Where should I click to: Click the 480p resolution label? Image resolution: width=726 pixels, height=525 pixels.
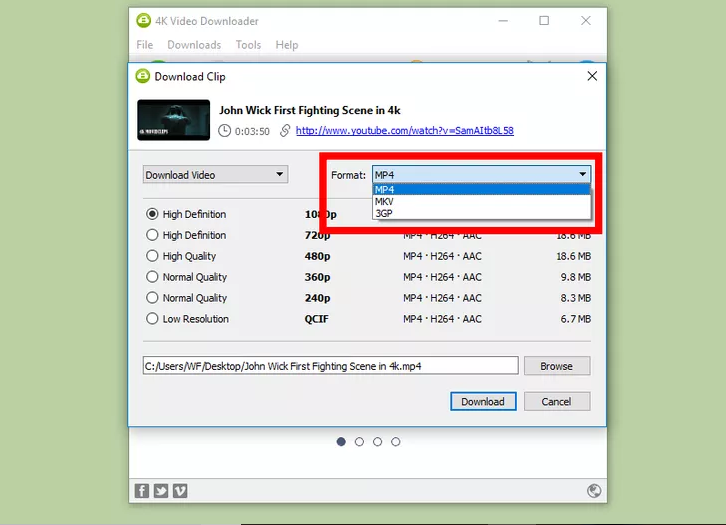[x=317, y=256]
